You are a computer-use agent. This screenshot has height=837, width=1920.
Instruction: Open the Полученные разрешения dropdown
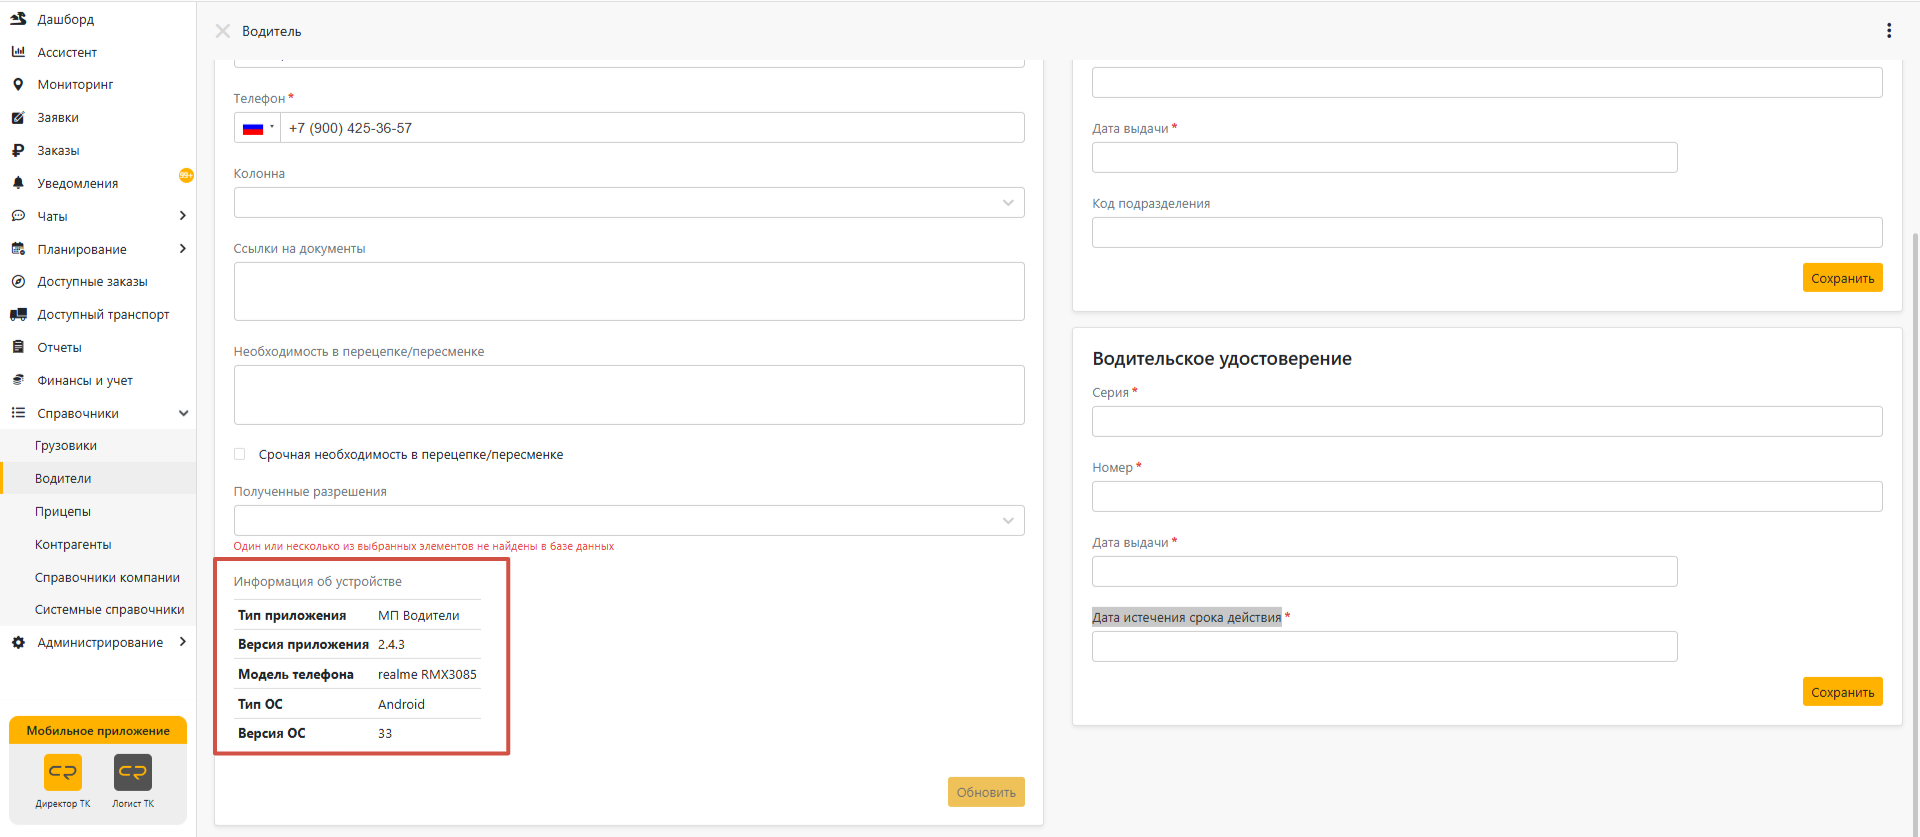pos(628,521)
